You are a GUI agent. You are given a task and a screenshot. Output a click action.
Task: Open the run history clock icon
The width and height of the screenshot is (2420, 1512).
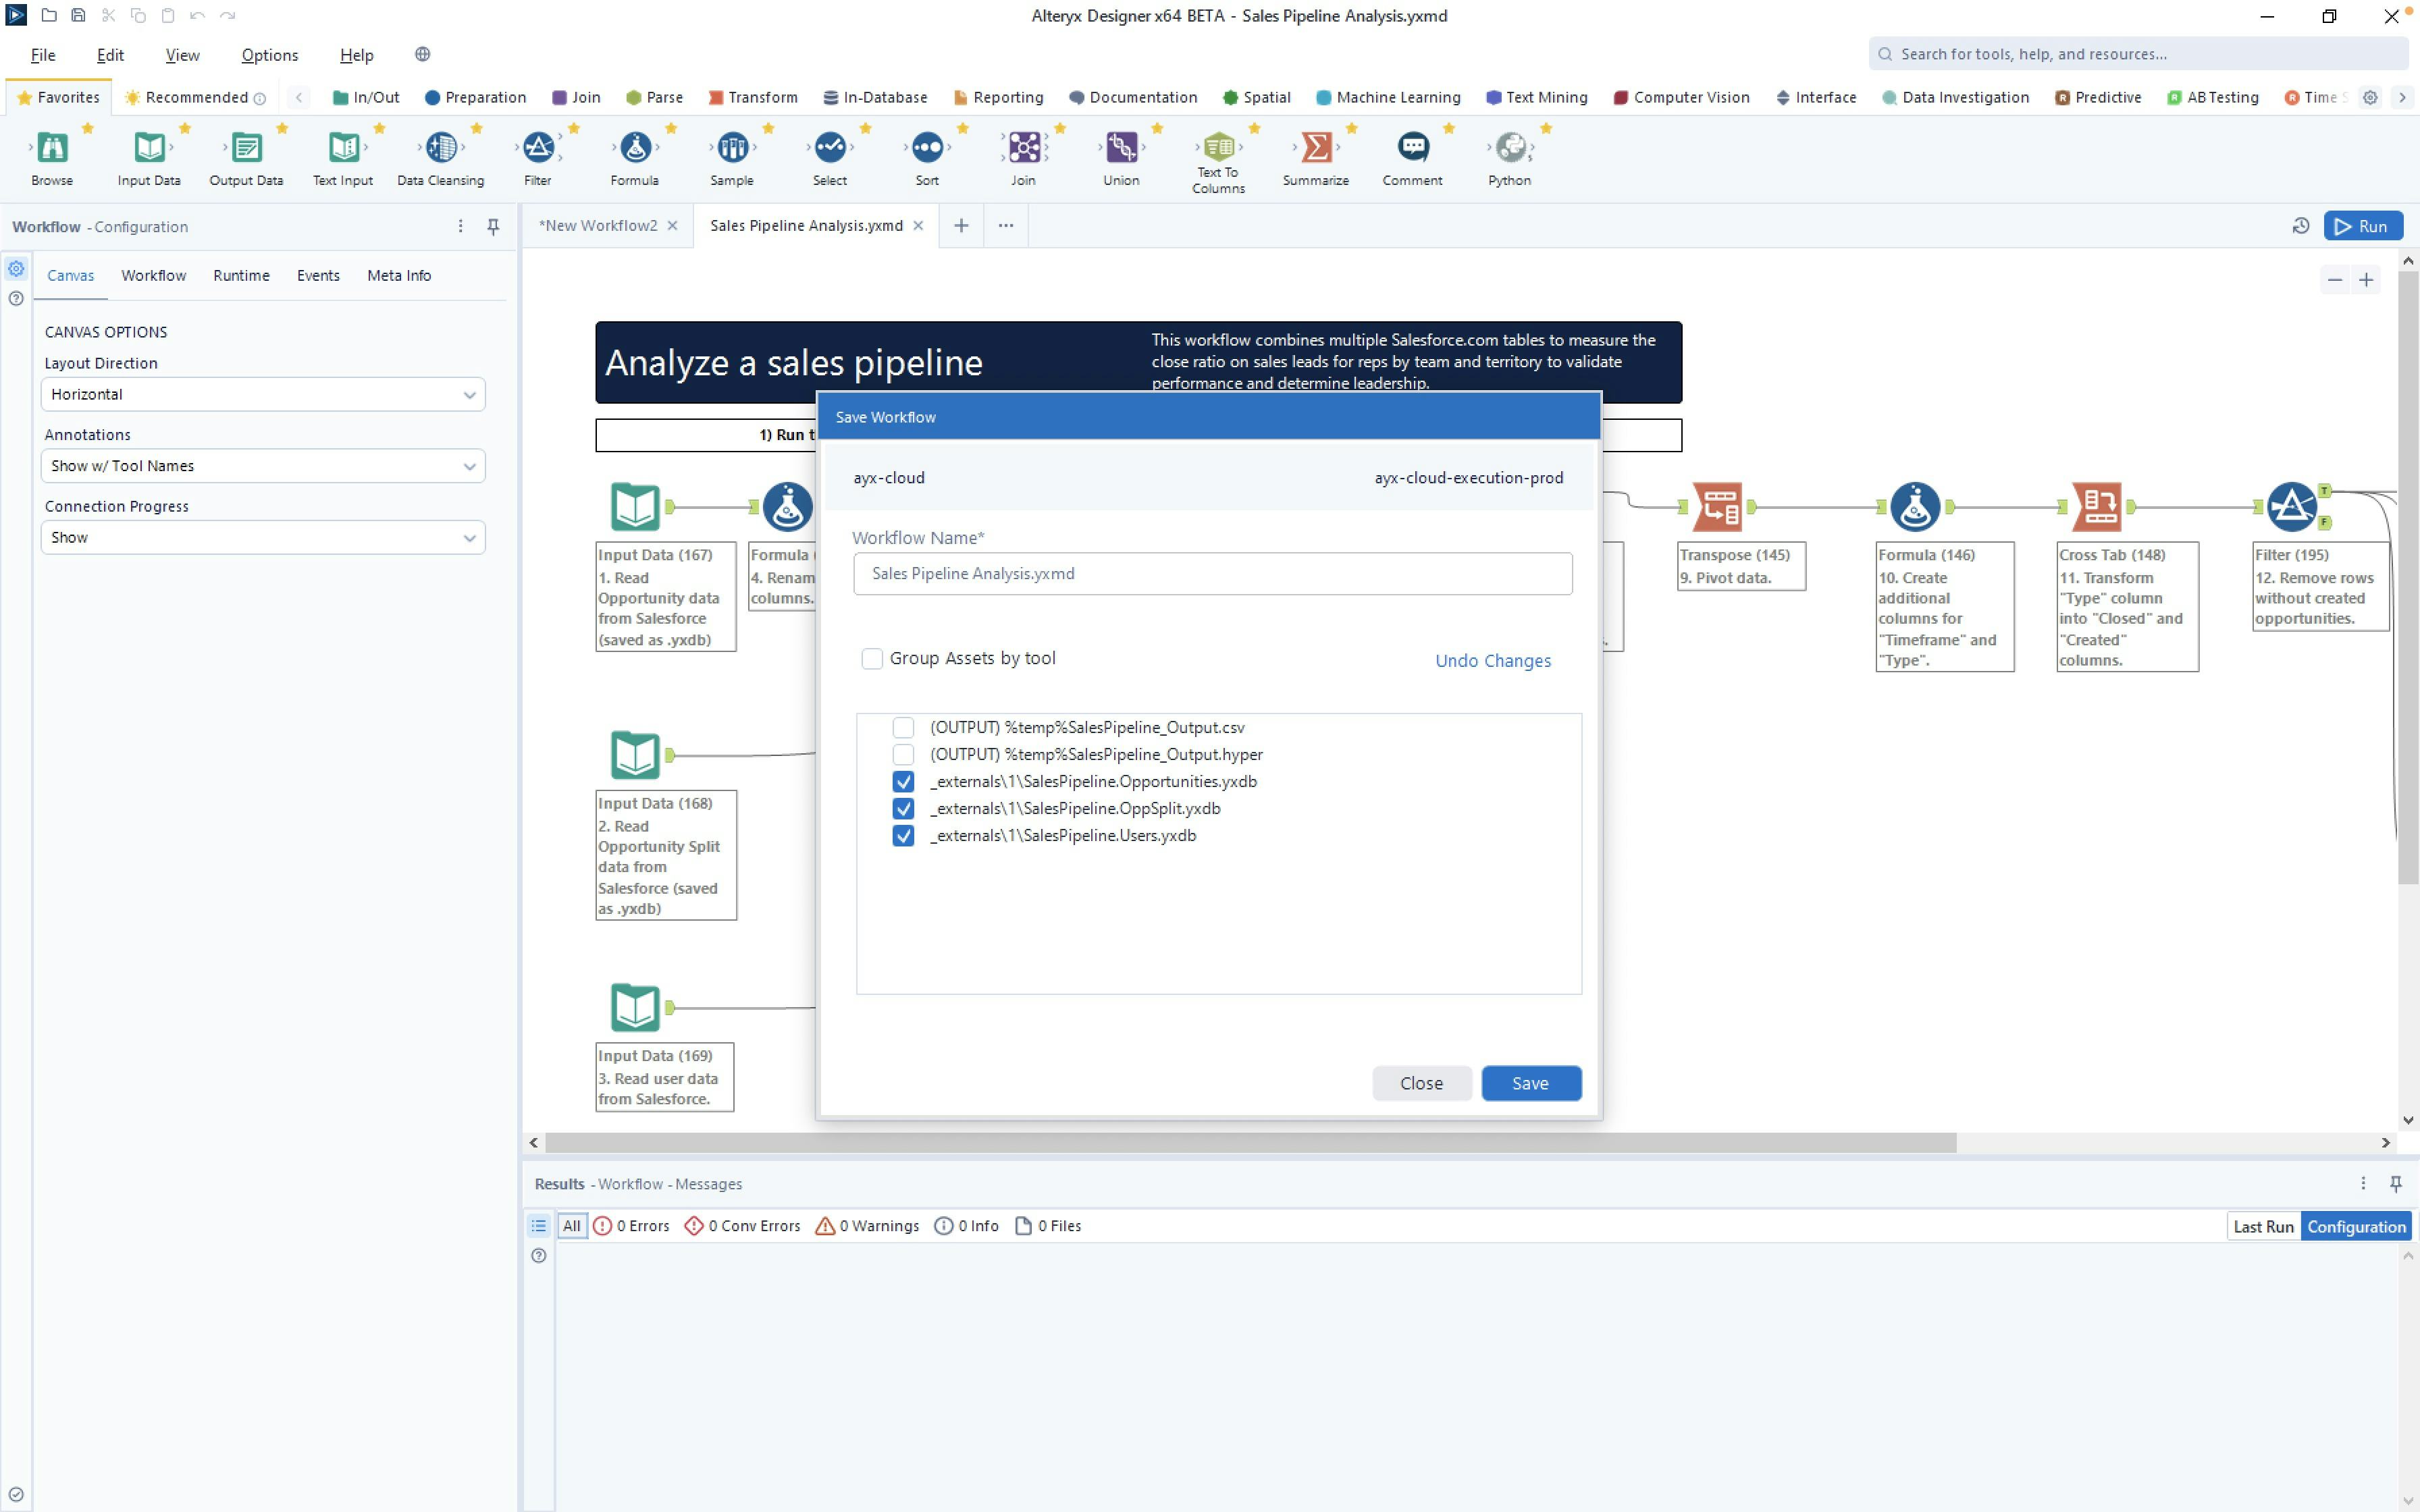2300,226
